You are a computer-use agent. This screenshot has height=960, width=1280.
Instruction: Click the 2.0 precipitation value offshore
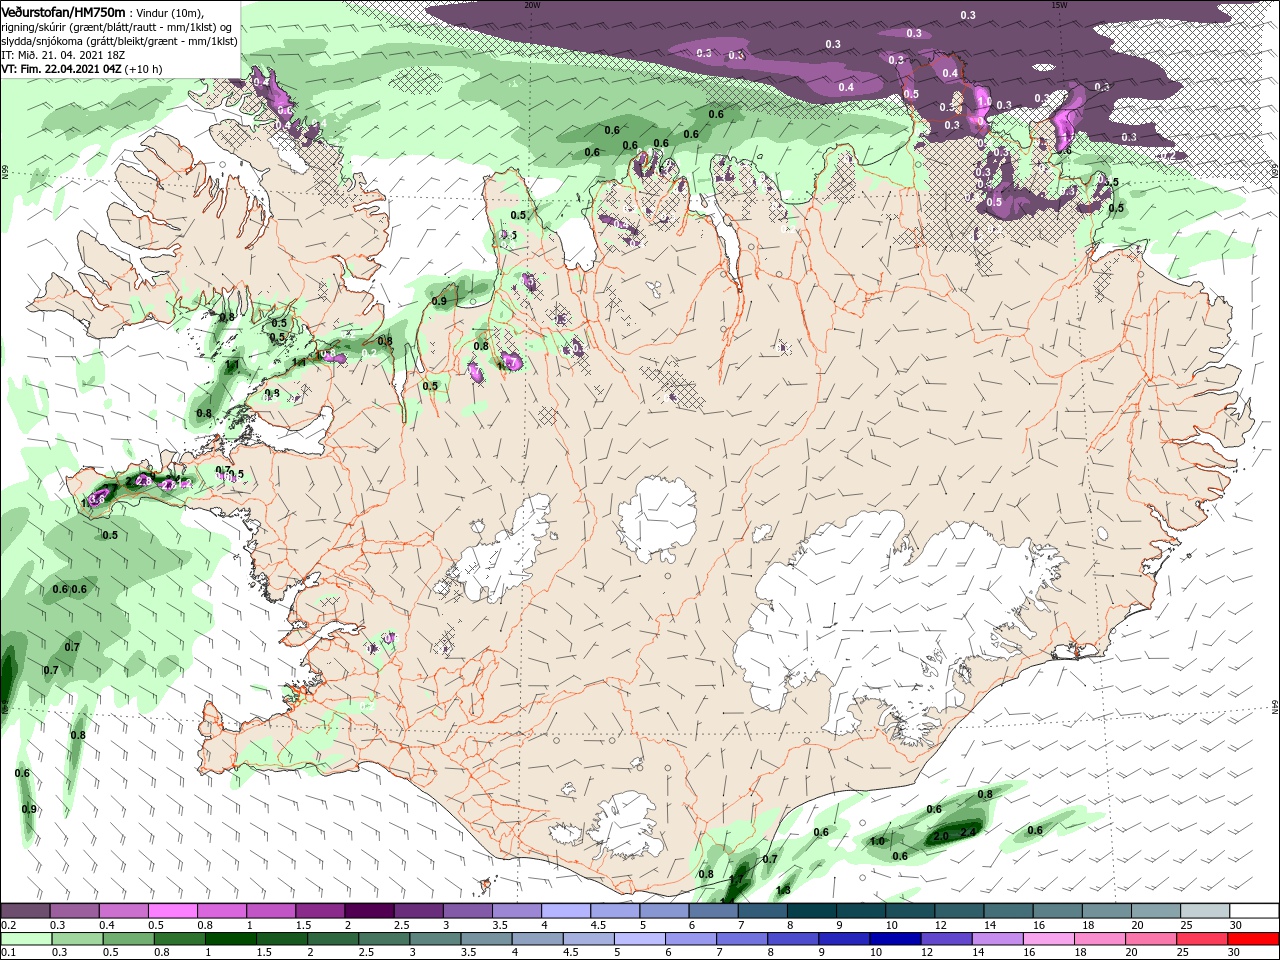pyautogui.click(x=941, y=836)
